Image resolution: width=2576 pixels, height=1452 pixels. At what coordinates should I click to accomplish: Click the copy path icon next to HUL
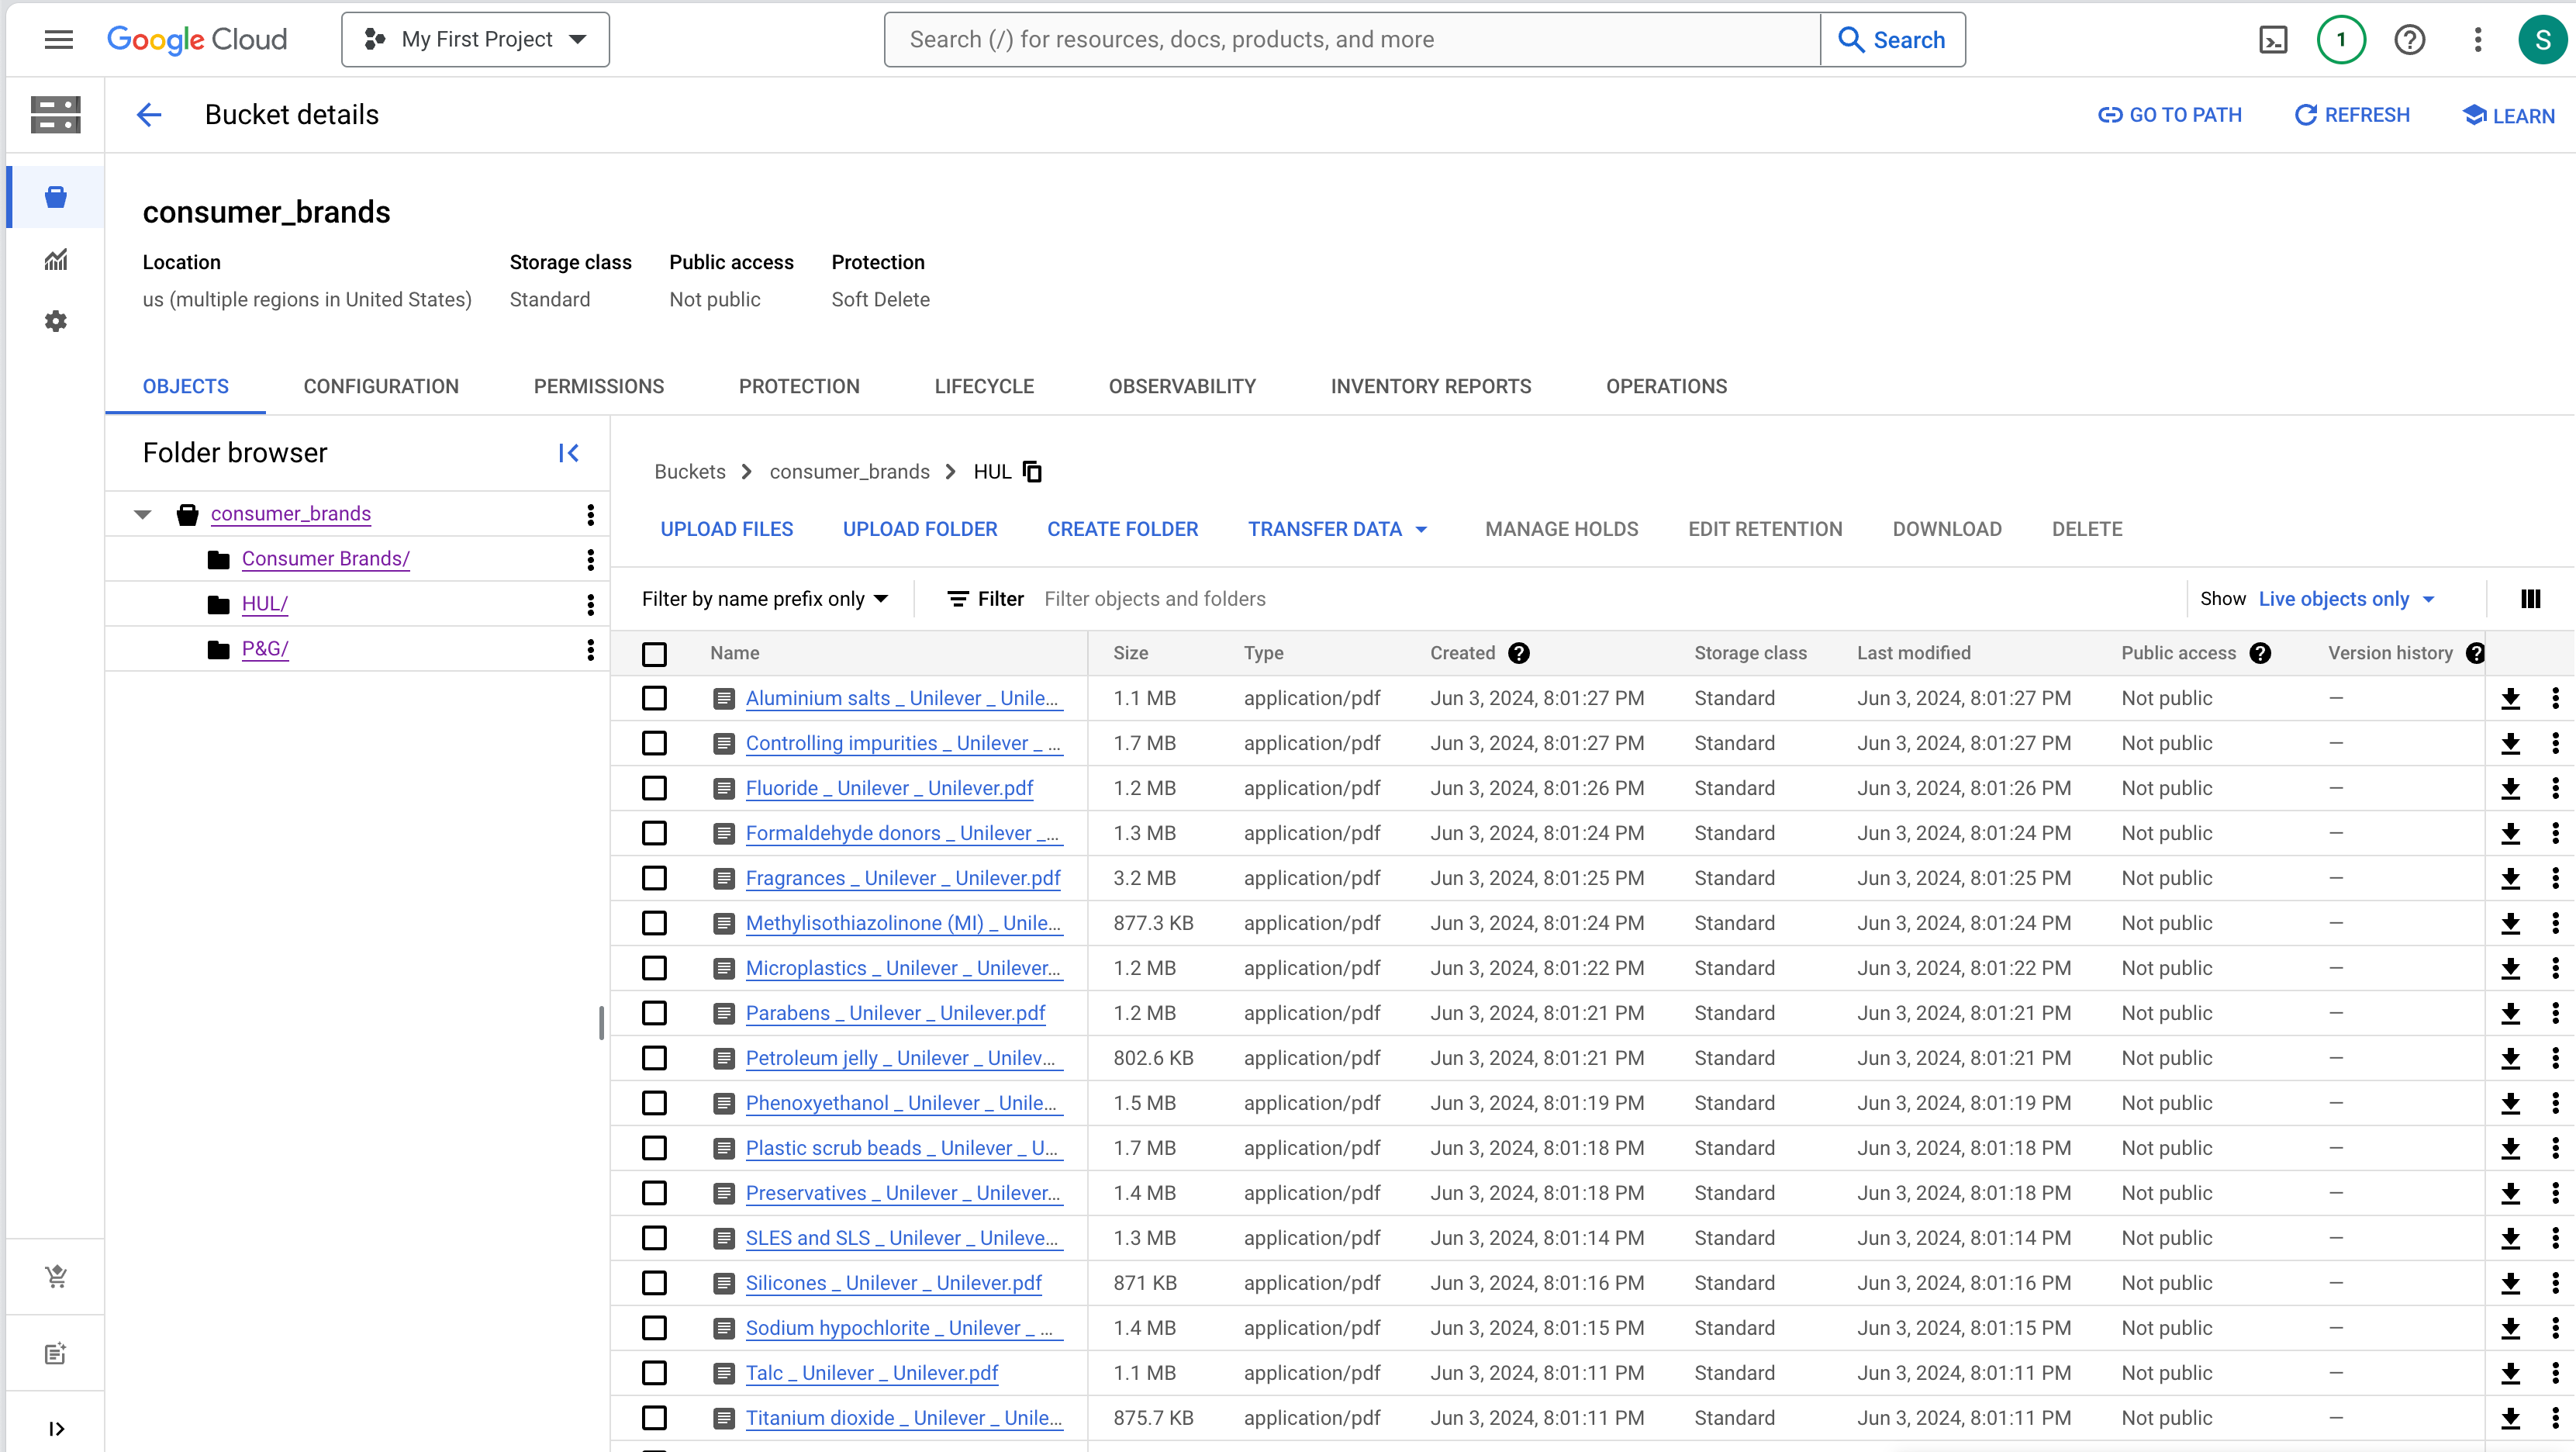[1033, 471]
